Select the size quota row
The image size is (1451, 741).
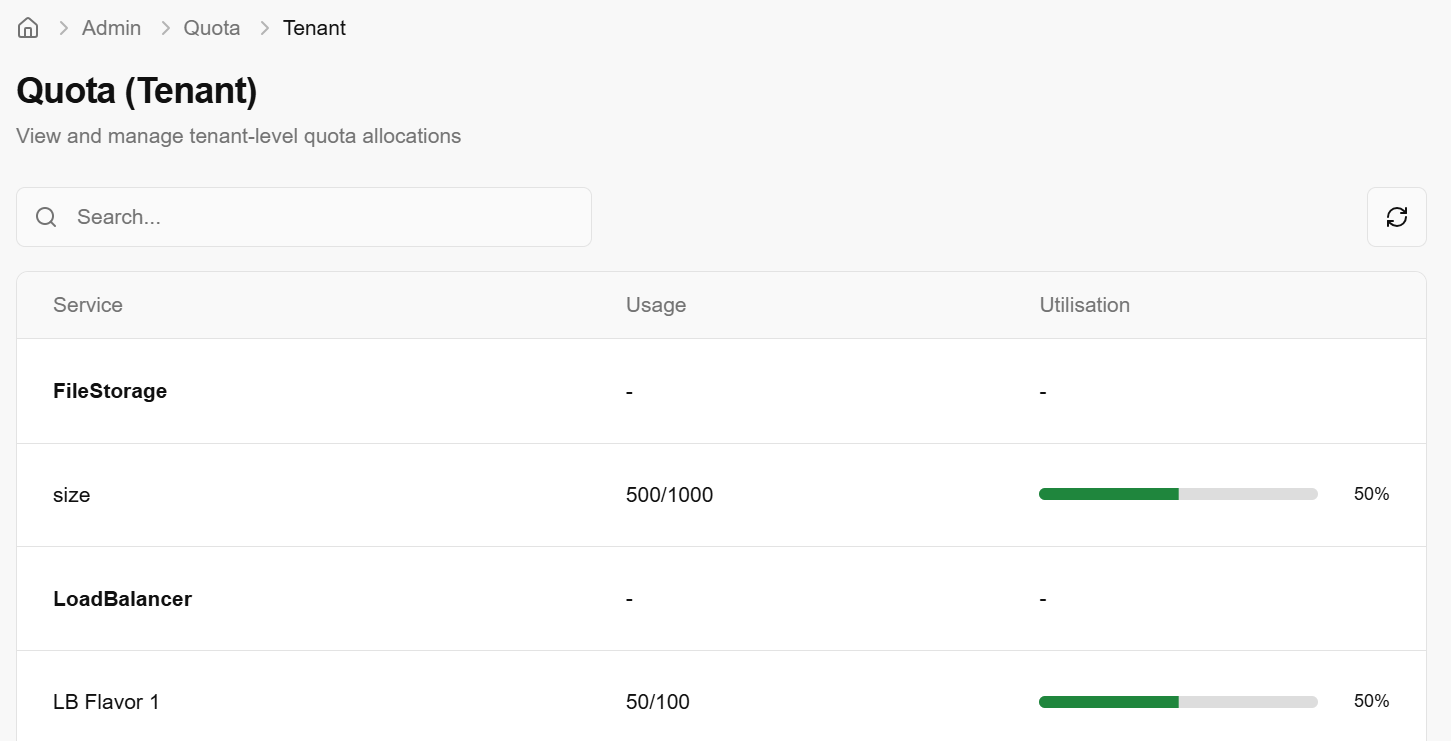point(72,495)
